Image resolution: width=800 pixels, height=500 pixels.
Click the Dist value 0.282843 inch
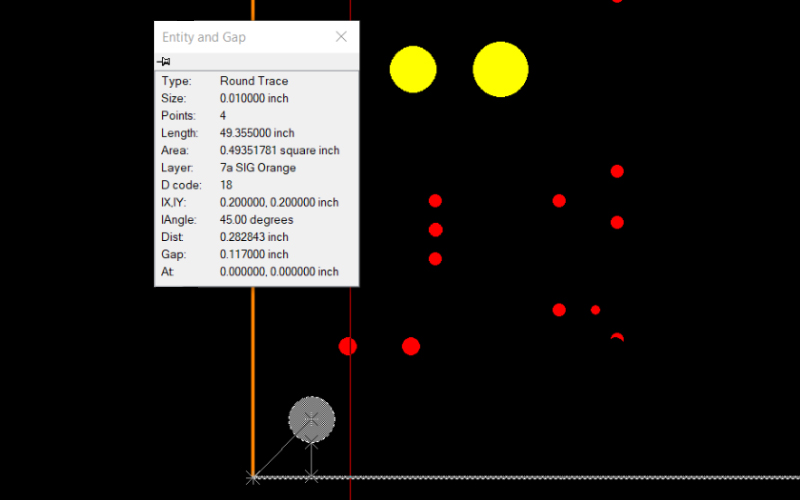pos(254,237)
